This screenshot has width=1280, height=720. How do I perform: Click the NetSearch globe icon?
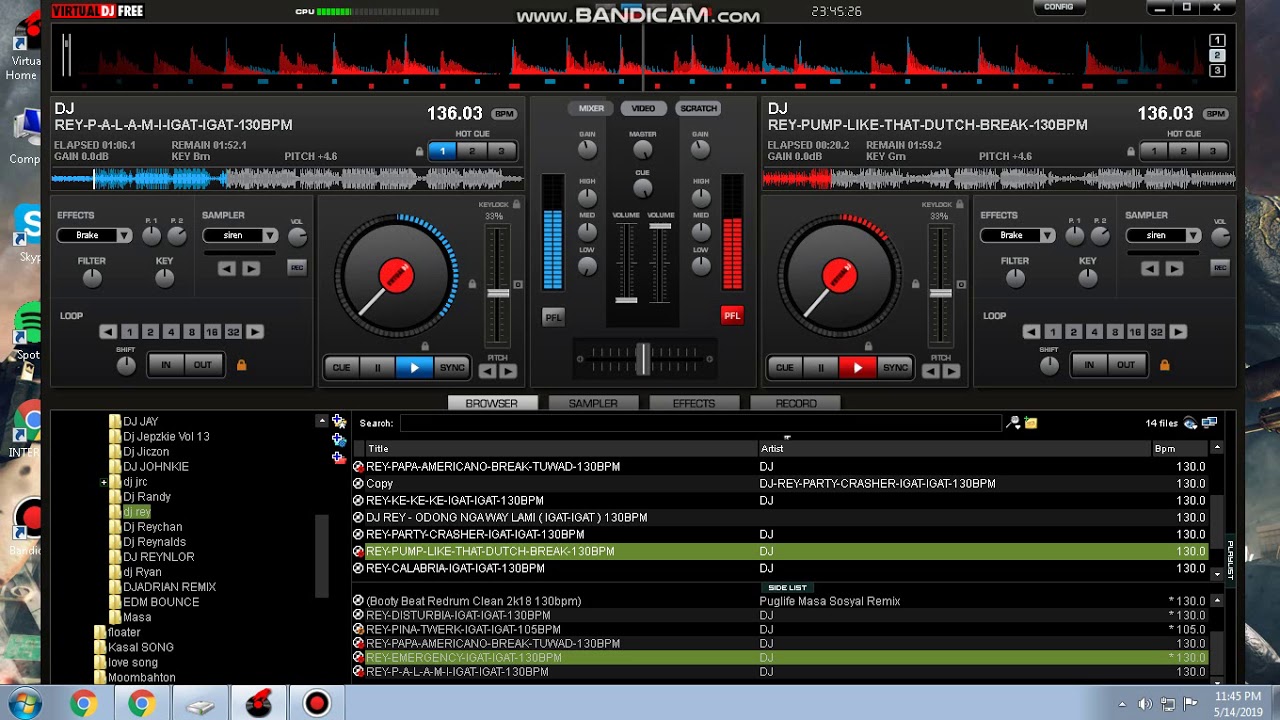tap(1190, 423)
